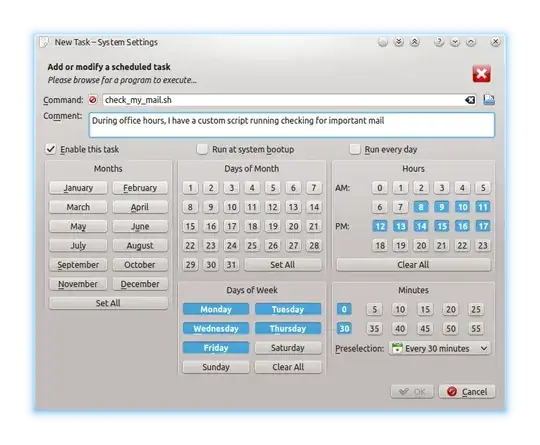Open the Preselection Every 30 minutes dropdown
This screenshot has width=540, height=445.
pyautogui.click(x=439, y=348)
